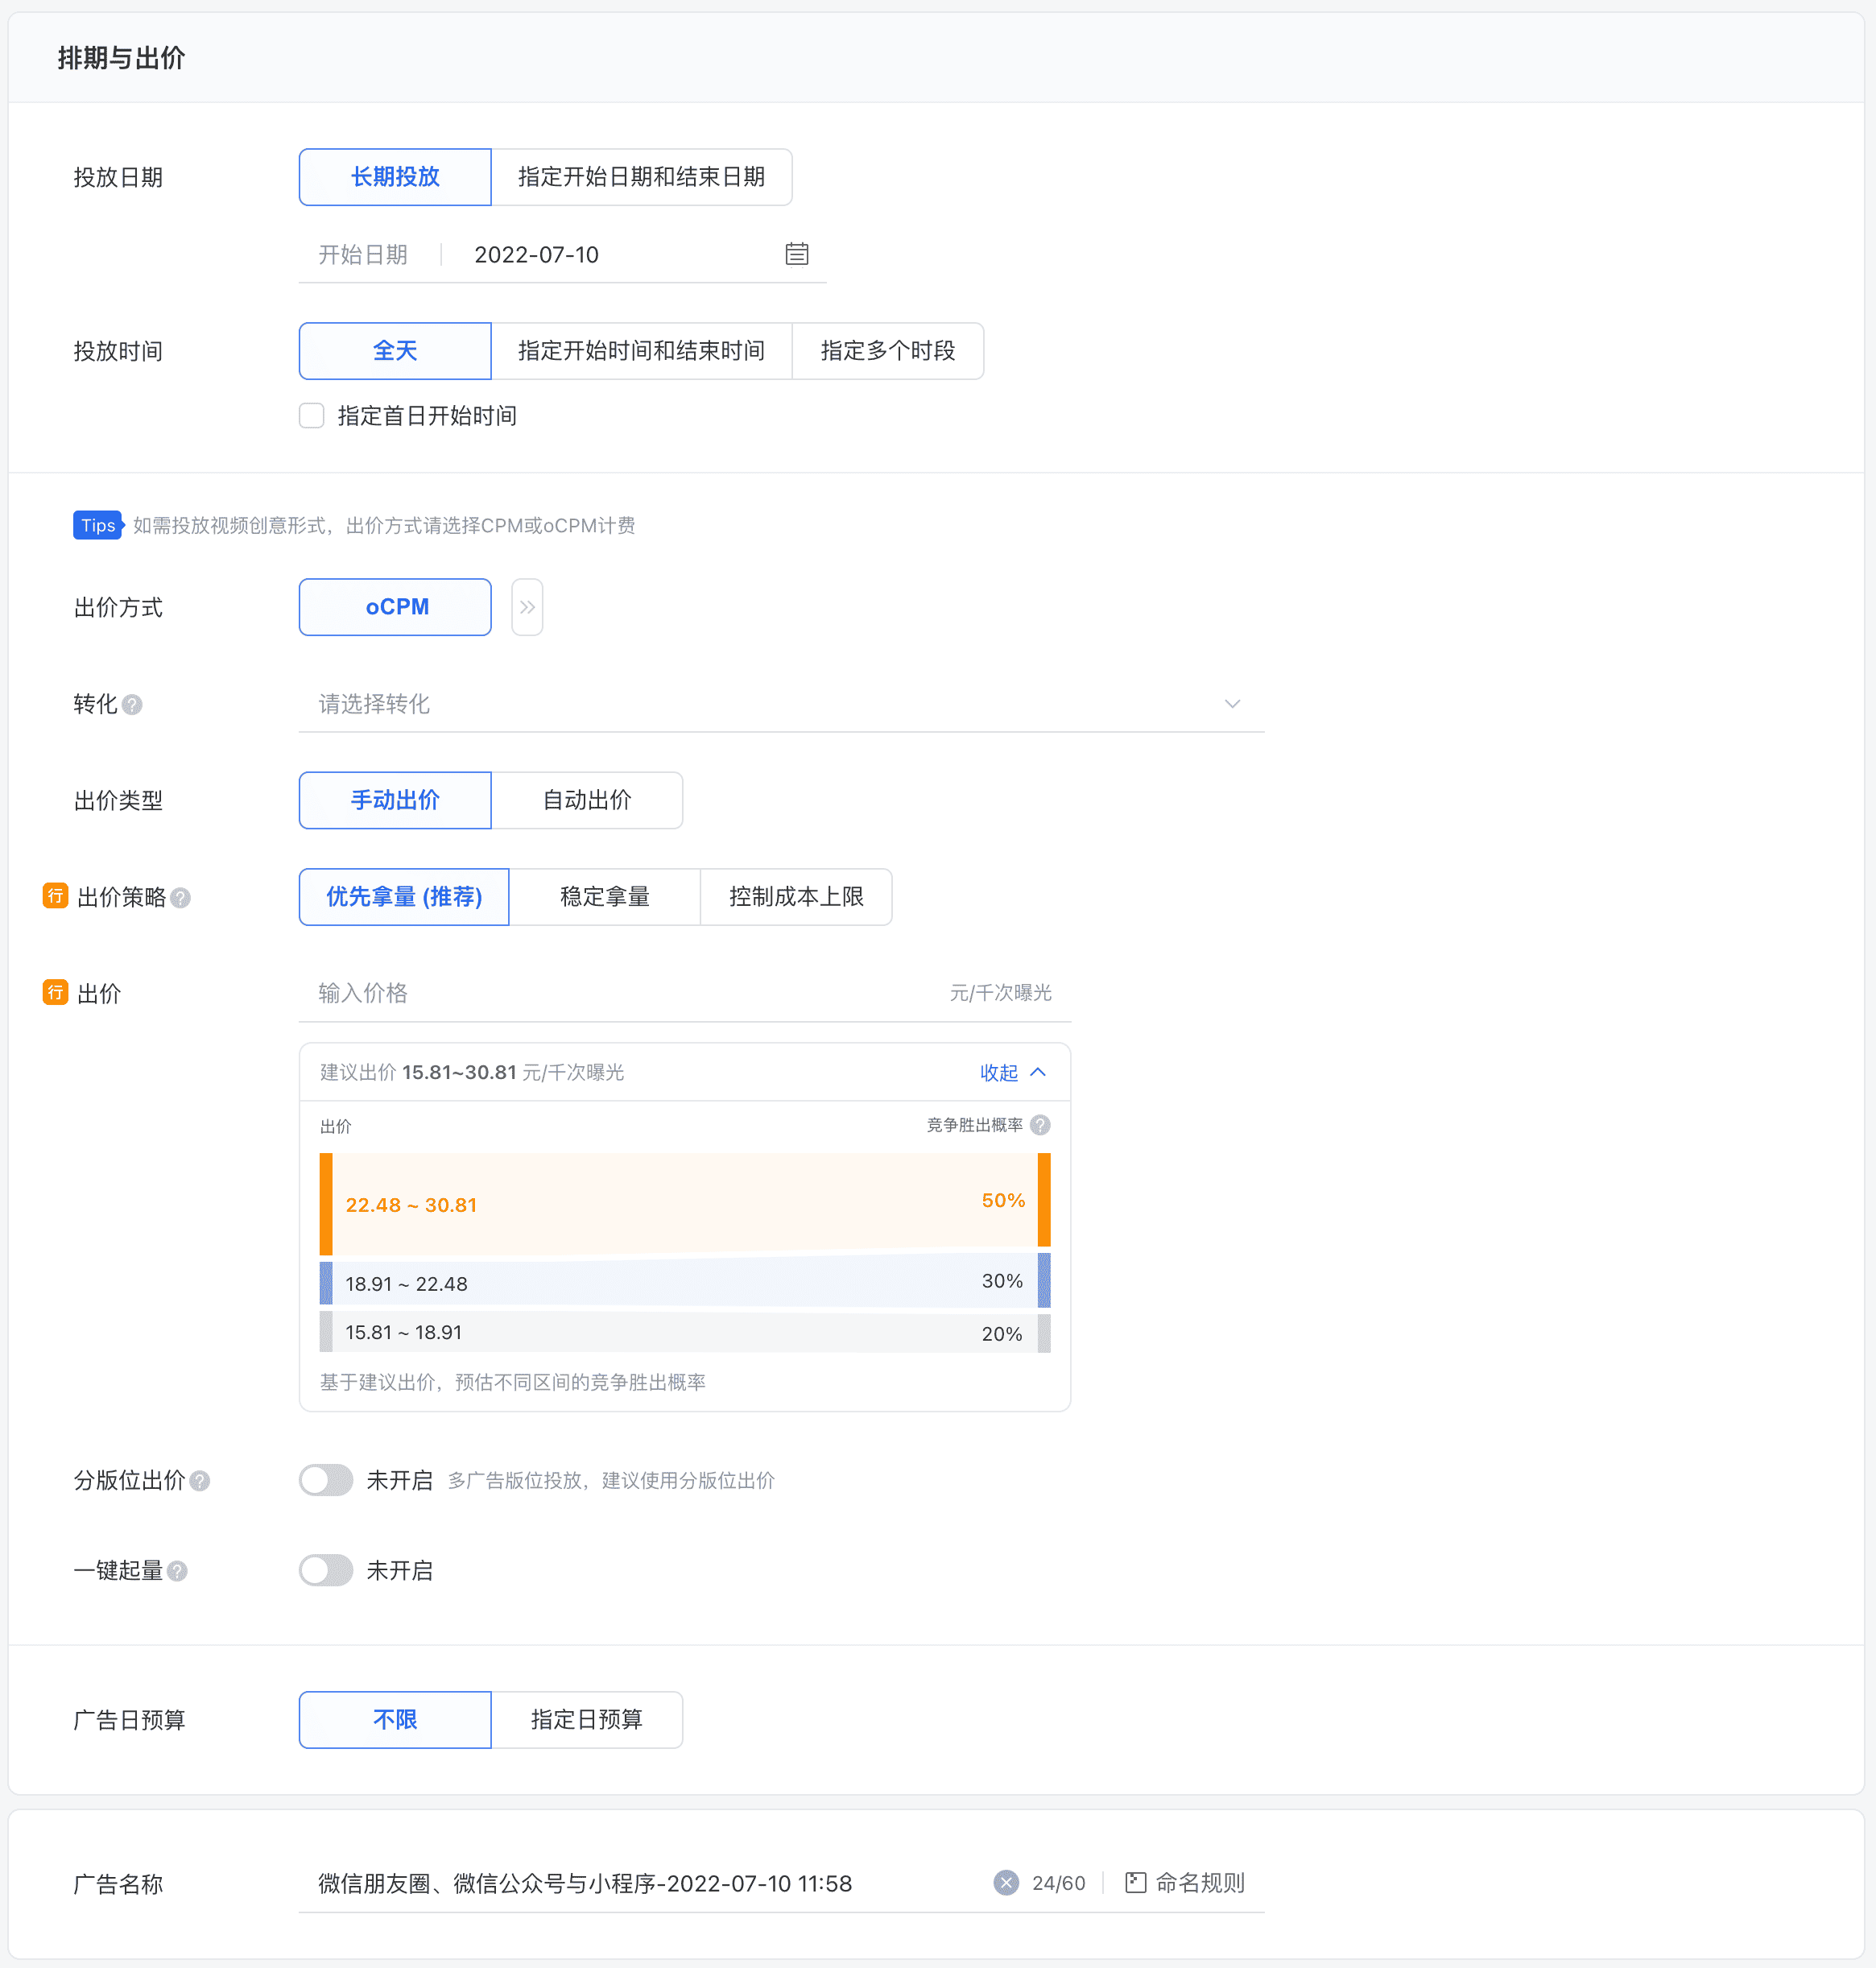This screenshot has height=1968, width=1876.
Task: Turn on the 一键起量 toggle
Action: (x=326, y=1570)
